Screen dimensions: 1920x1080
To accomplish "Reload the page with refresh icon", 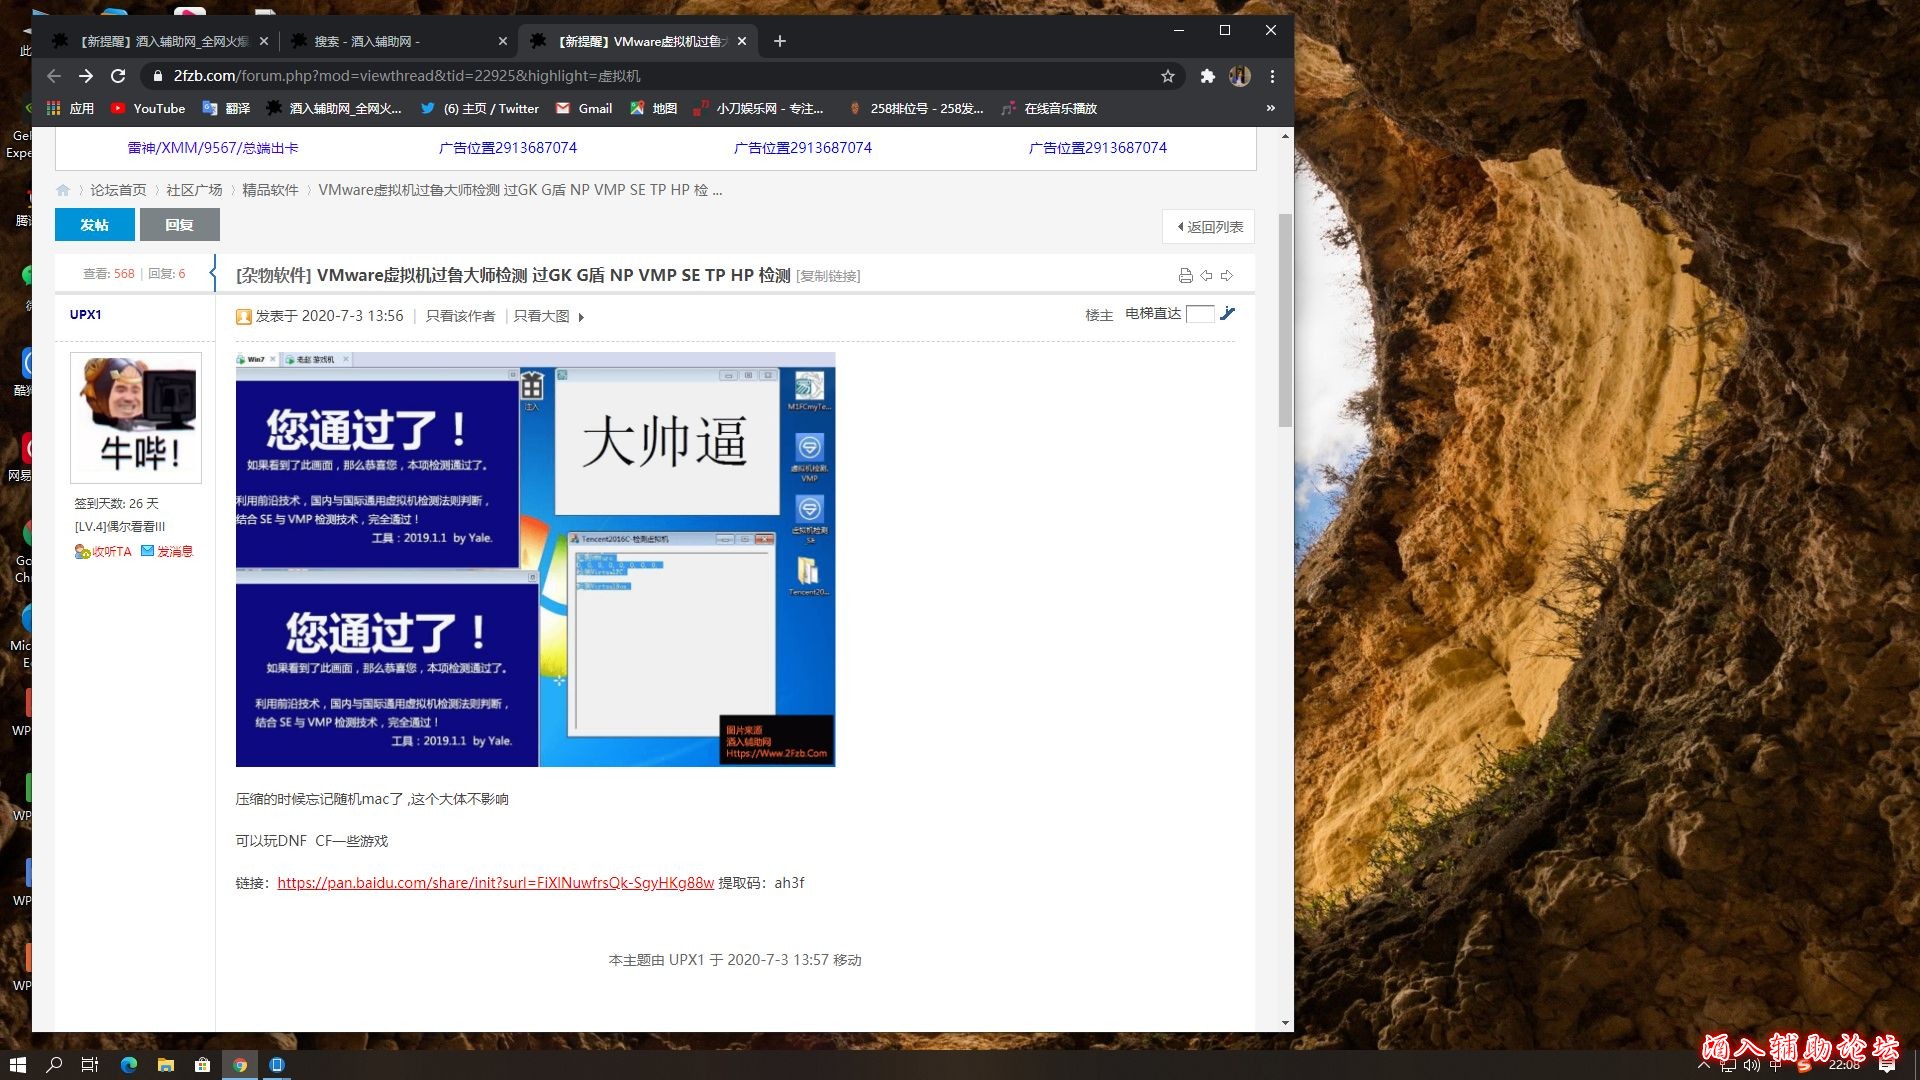I will tap(118, 76).
